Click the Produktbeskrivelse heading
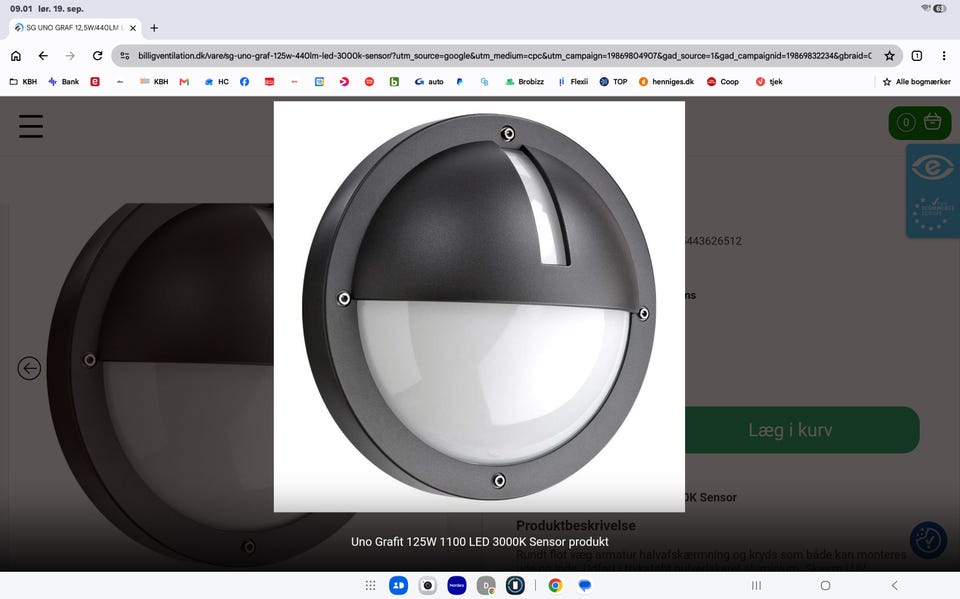Viewport: 960px width, 599px height. click(576, 526)
